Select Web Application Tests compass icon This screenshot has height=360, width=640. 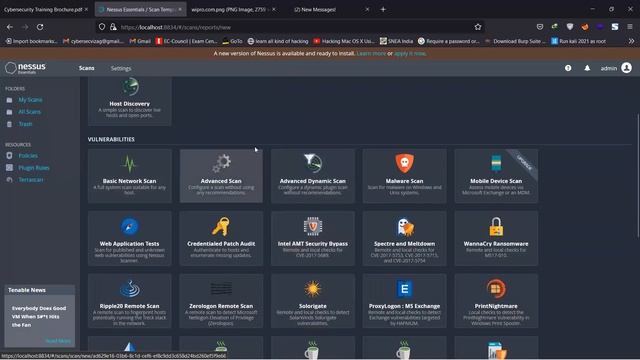[129, 227]
